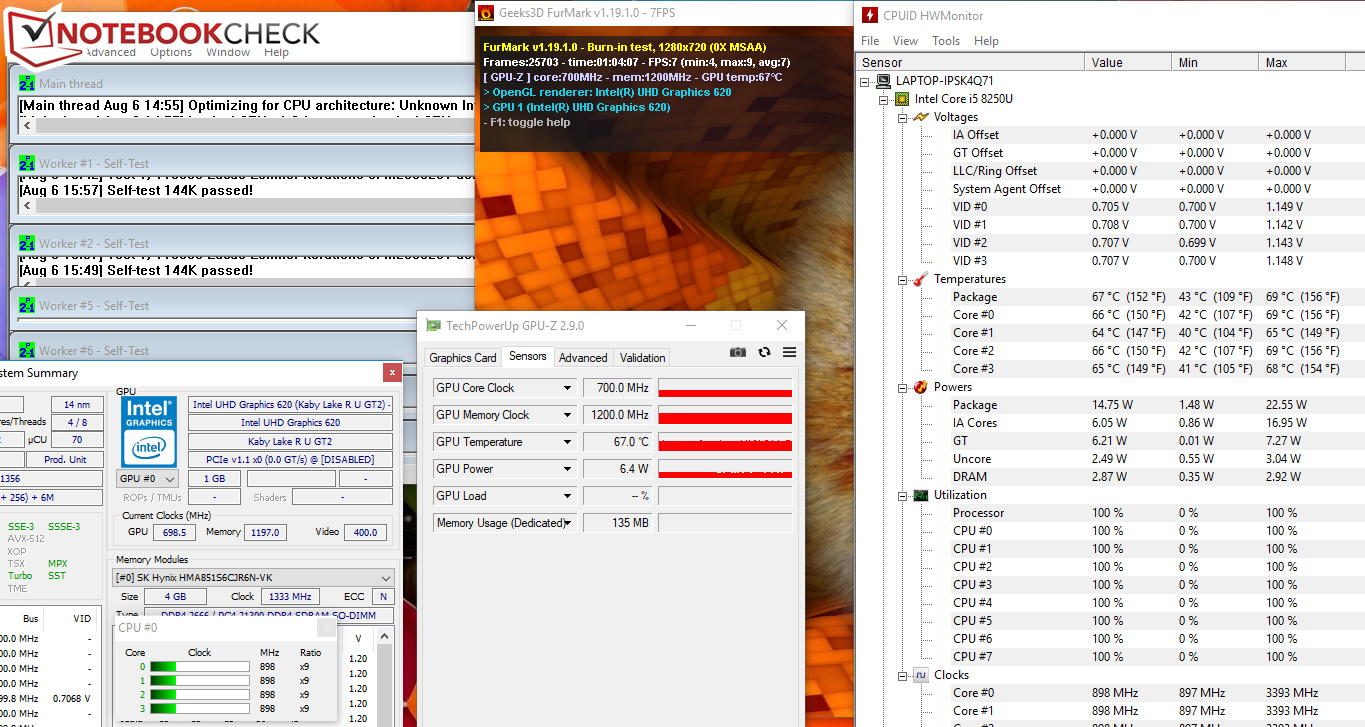Image resolution: width=1365 pixels, height=727 pixels.
Task: Collapse the Voltages section
Action: (902, 117)
